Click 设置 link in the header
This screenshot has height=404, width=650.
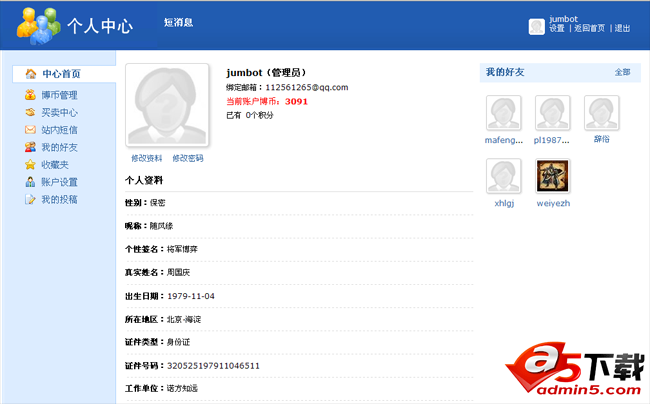[557, 28]
